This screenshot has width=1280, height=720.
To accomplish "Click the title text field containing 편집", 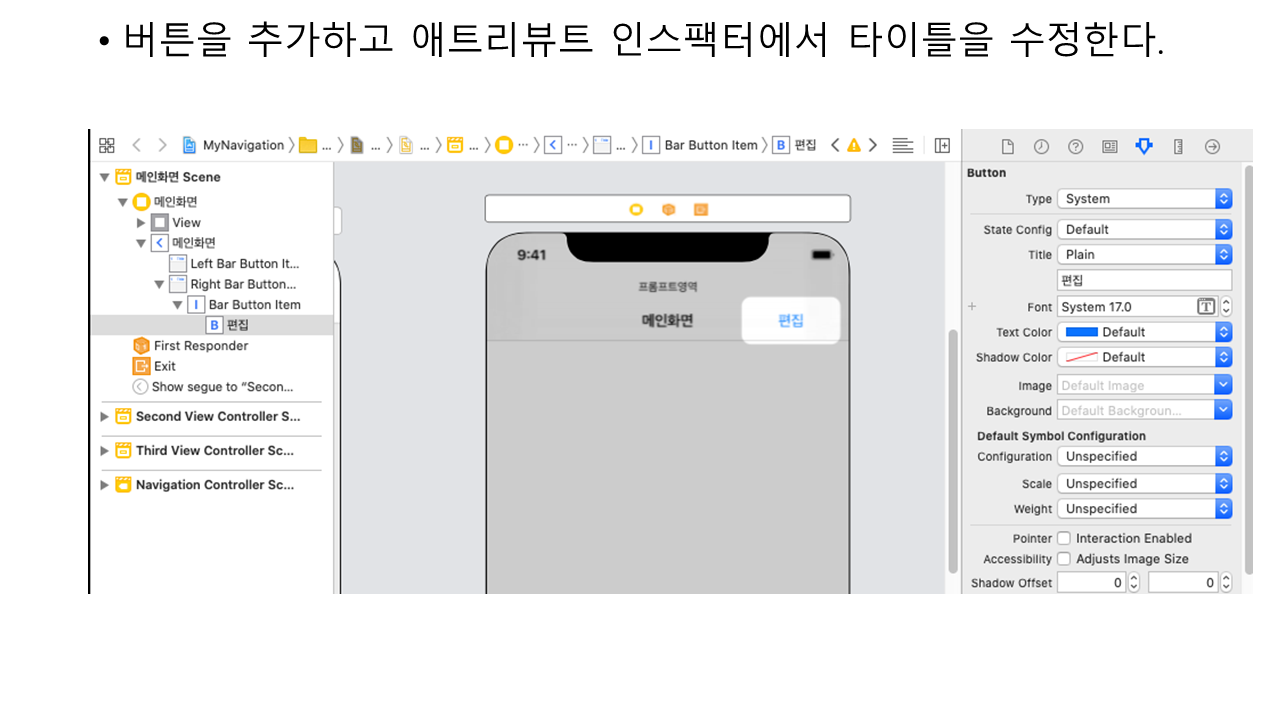I will click(1144, 281).
